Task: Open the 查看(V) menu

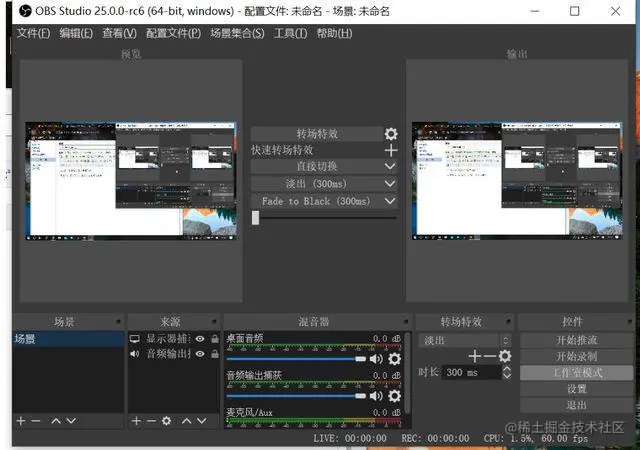Action: (x=119, y=33)
